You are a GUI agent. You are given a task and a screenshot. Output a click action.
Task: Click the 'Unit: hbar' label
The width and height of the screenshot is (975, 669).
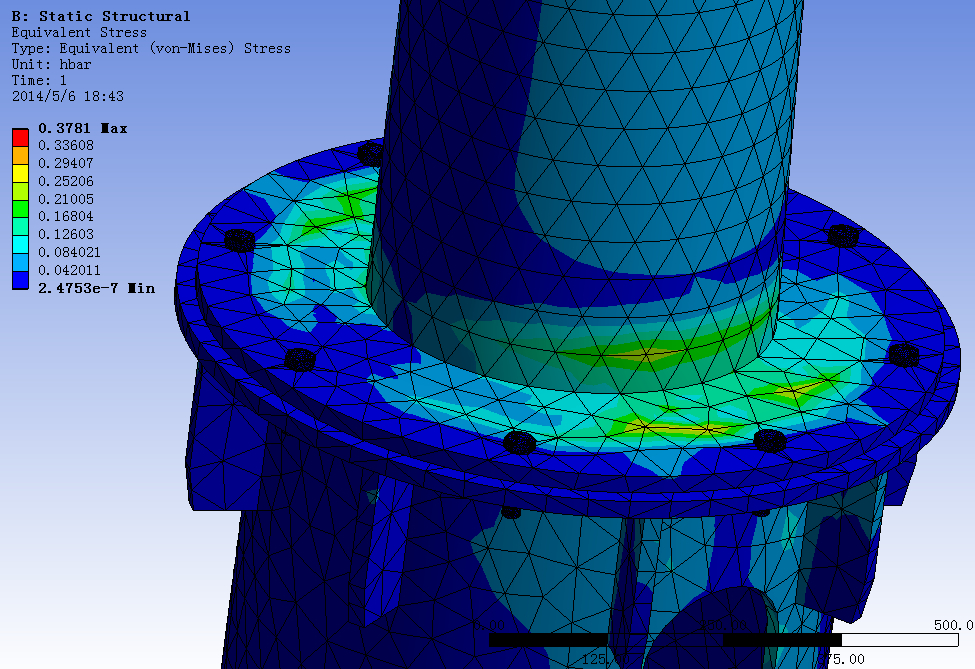click(x=51, y=65)
